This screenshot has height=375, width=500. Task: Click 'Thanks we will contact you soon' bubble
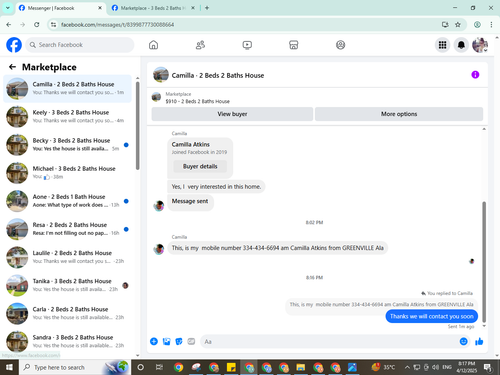click(432, 316)
